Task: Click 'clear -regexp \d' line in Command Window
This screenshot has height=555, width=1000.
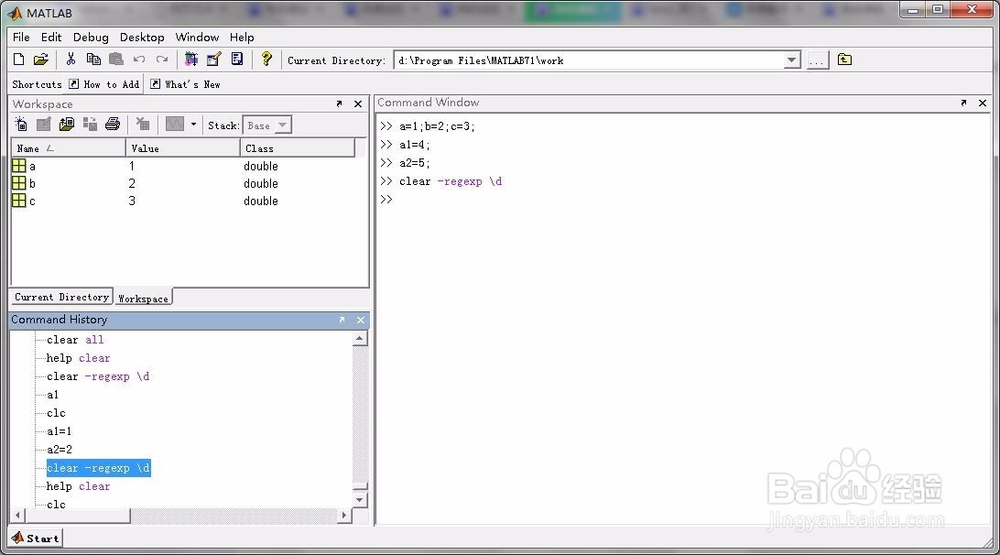Action: coord(450,181)
